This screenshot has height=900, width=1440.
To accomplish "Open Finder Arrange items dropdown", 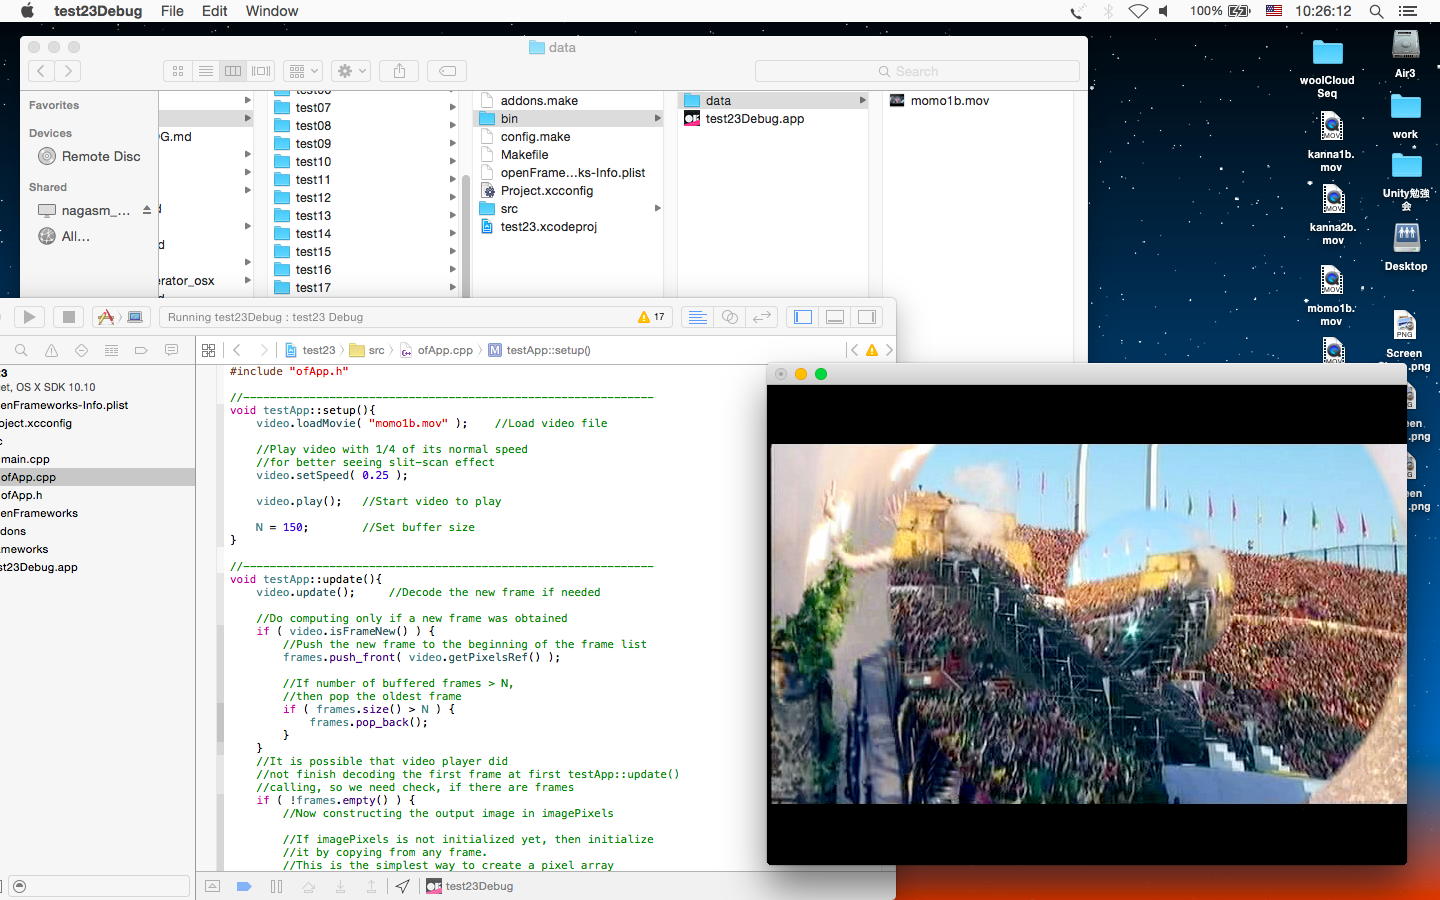I will 302,71.
